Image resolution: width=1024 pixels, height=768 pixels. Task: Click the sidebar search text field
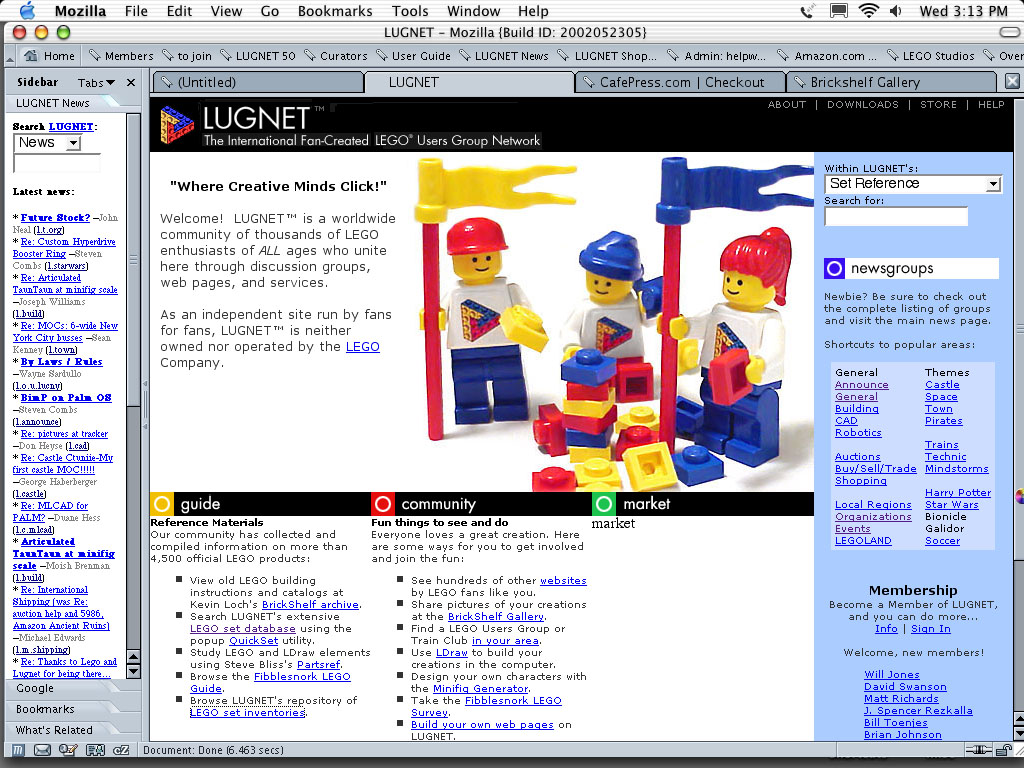tap(57, 163)
